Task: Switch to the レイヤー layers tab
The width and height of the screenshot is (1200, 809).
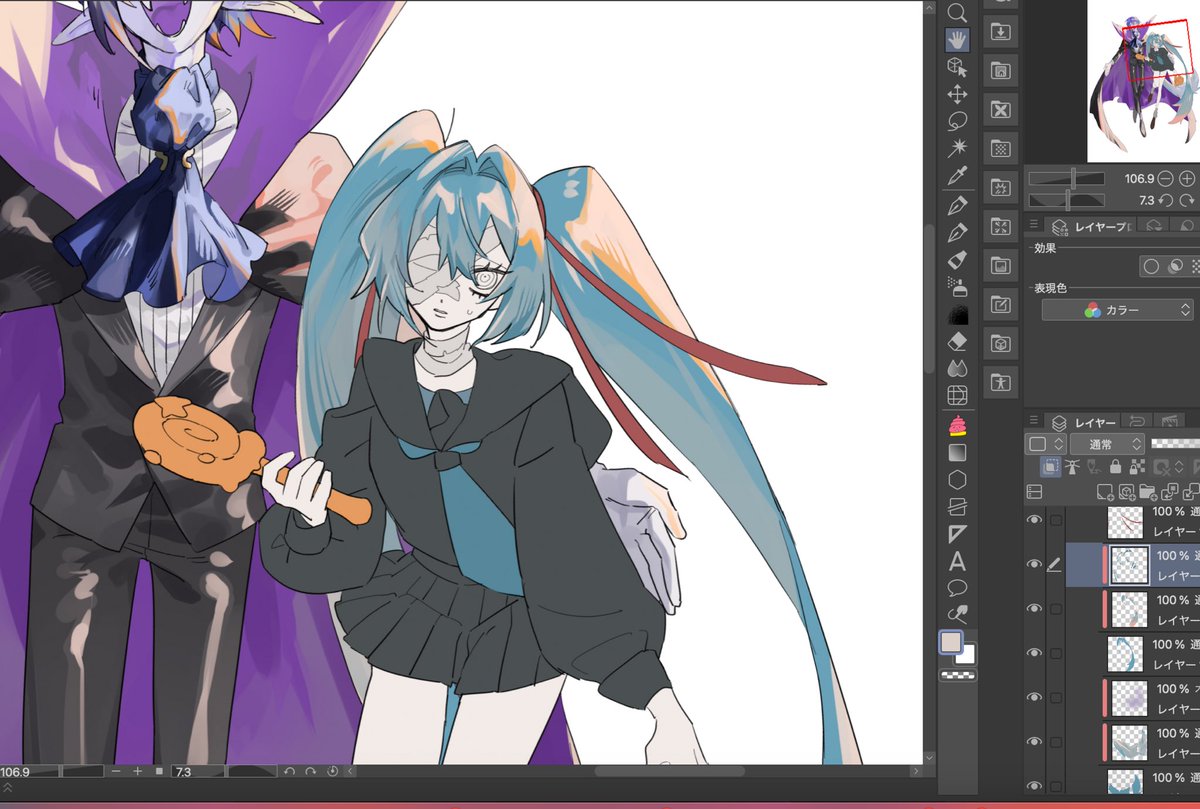Action: click(x=1083, y=422)
